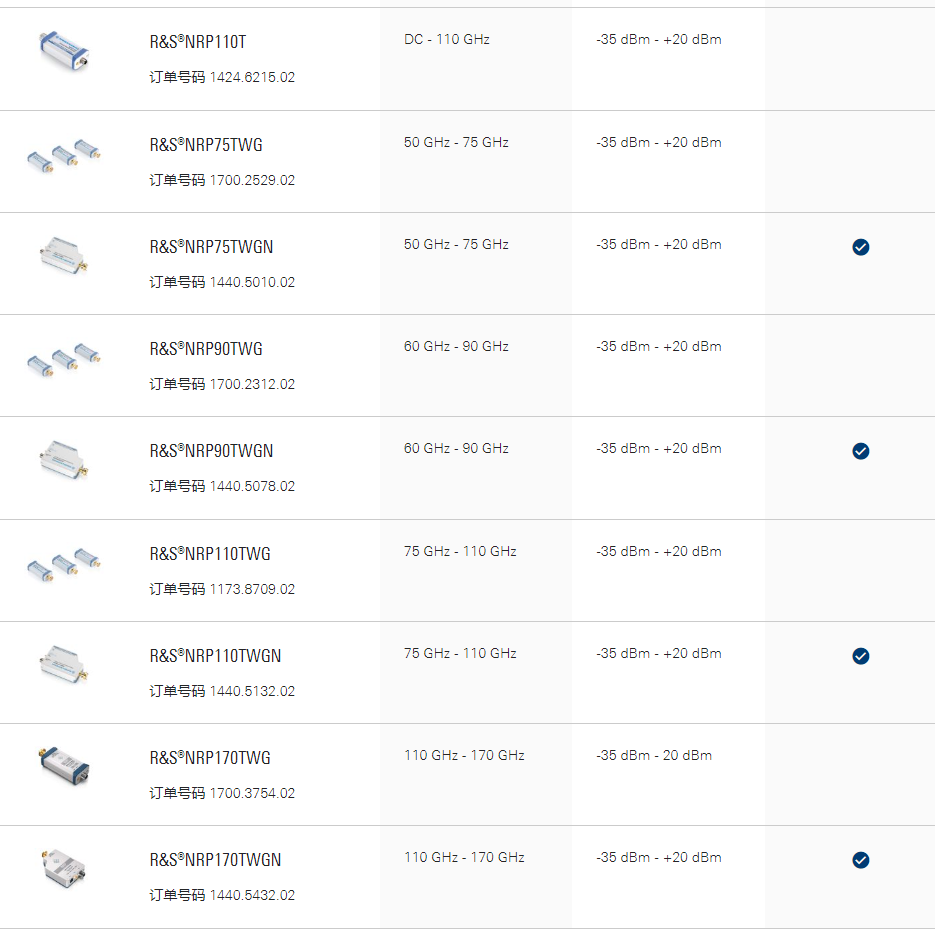
Task: Select the NRP75TWGN sensor picture
Action: [x=64, y=255]
